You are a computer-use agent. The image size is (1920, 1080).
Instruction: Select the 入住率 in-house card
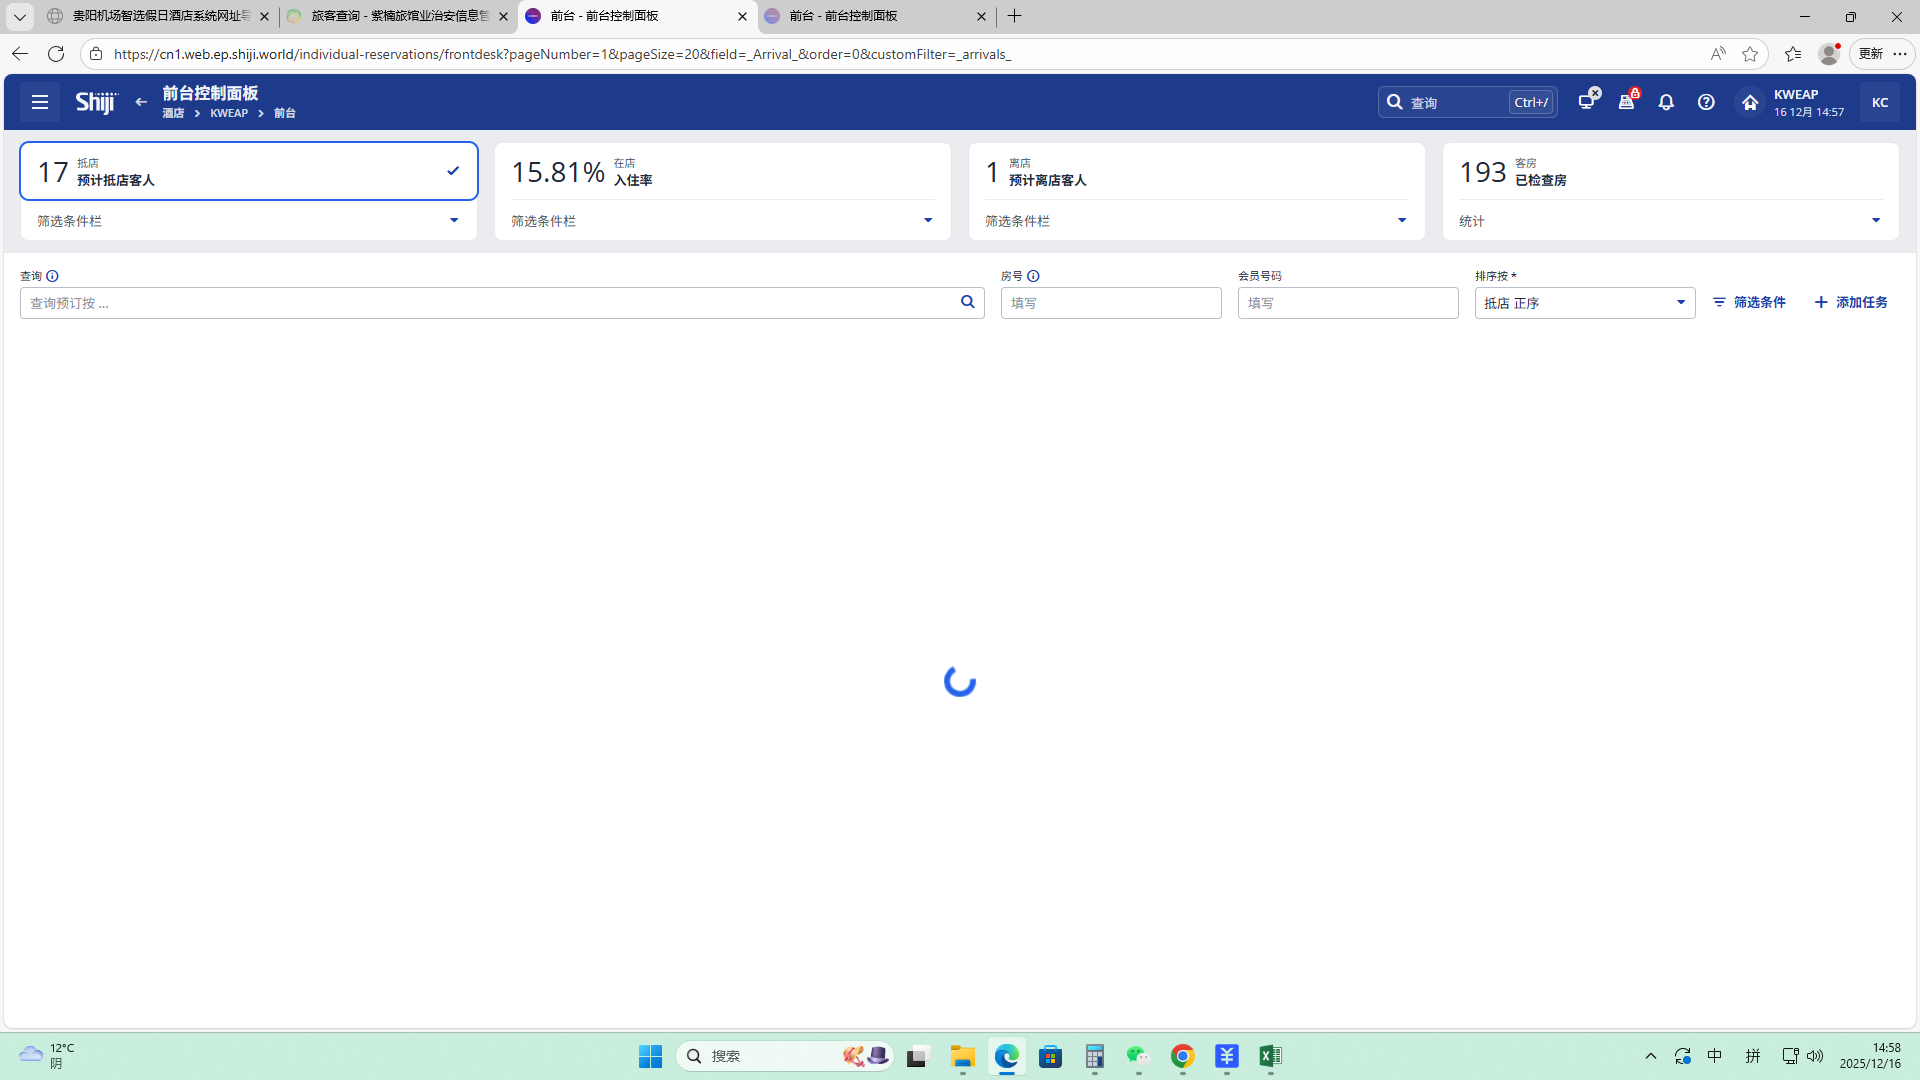[x=722, y=172]
